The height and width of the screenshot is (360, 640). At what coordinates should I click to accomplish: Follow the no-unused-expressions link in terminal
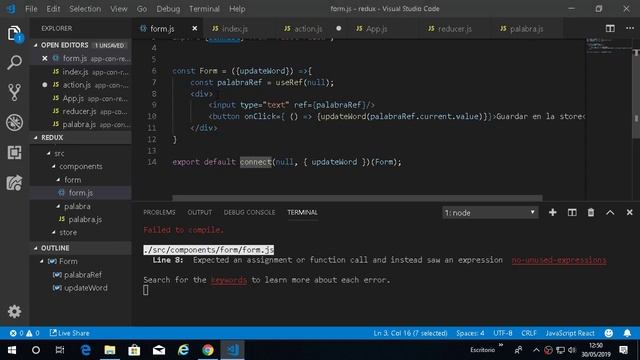[x=559, y=260]
